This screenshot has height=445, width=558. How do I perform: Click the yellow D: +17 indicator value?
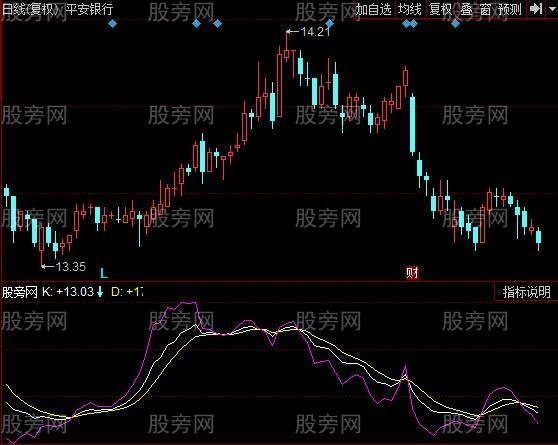pyautogui.click(x=127, y=292)
